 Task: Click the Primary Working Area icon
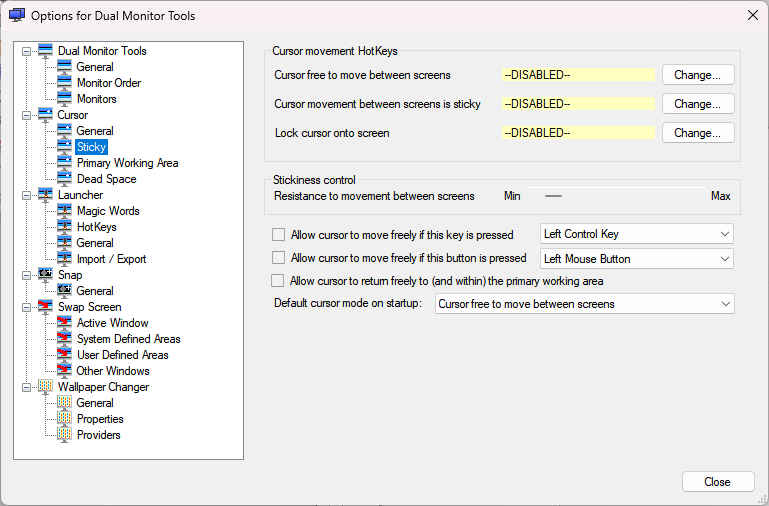point(65,163)
